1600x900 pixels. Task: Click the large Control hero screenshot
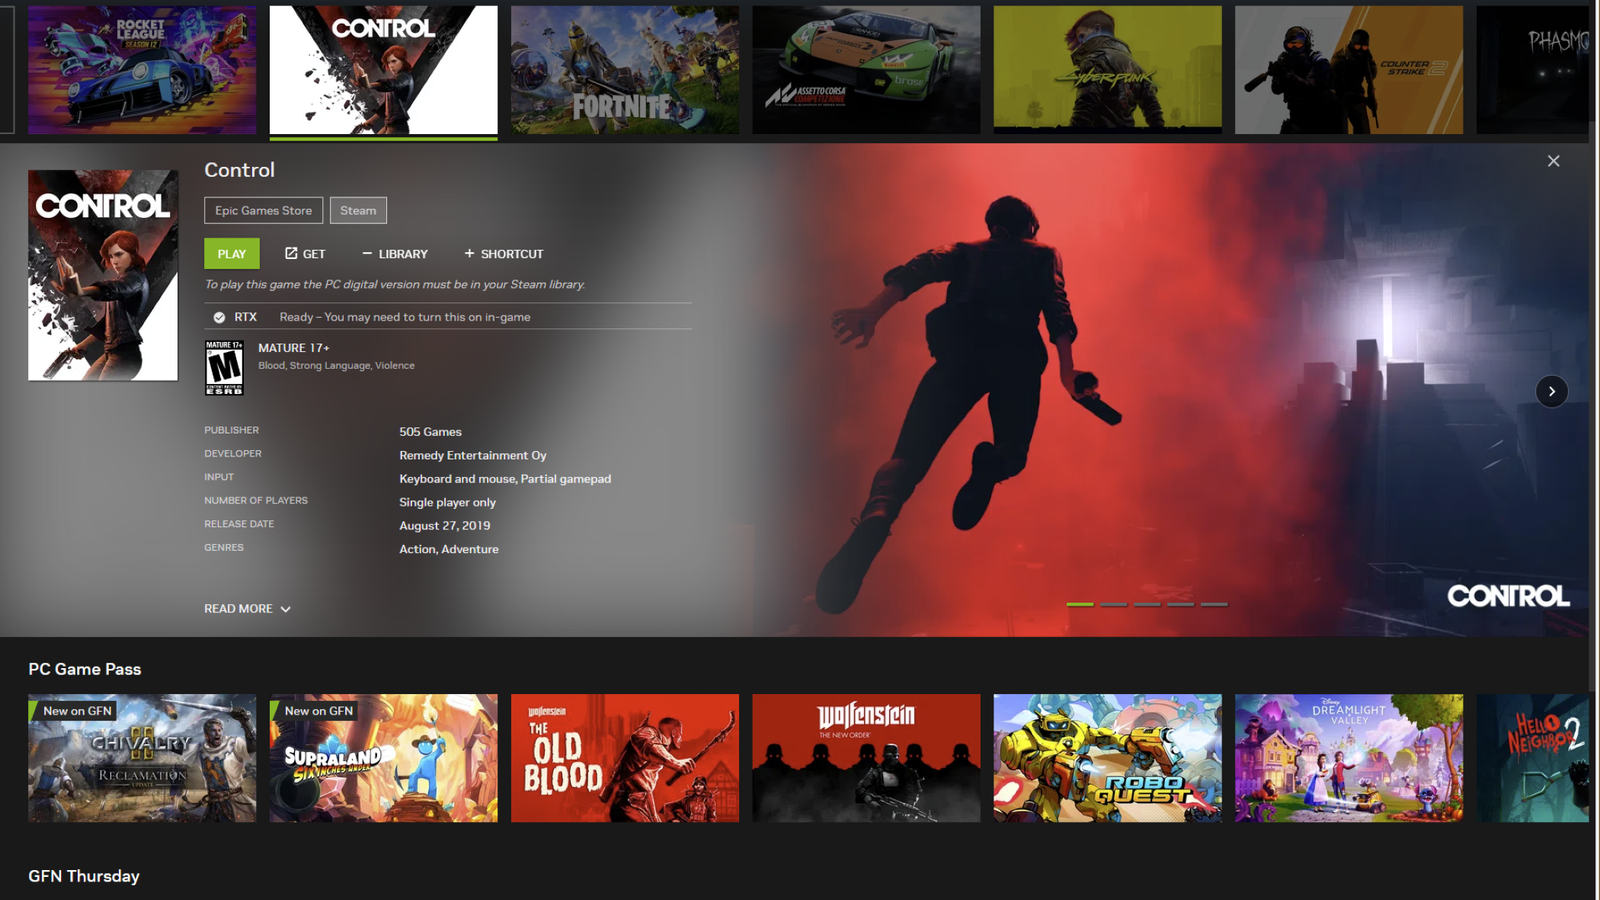(x=1170, y=390)
